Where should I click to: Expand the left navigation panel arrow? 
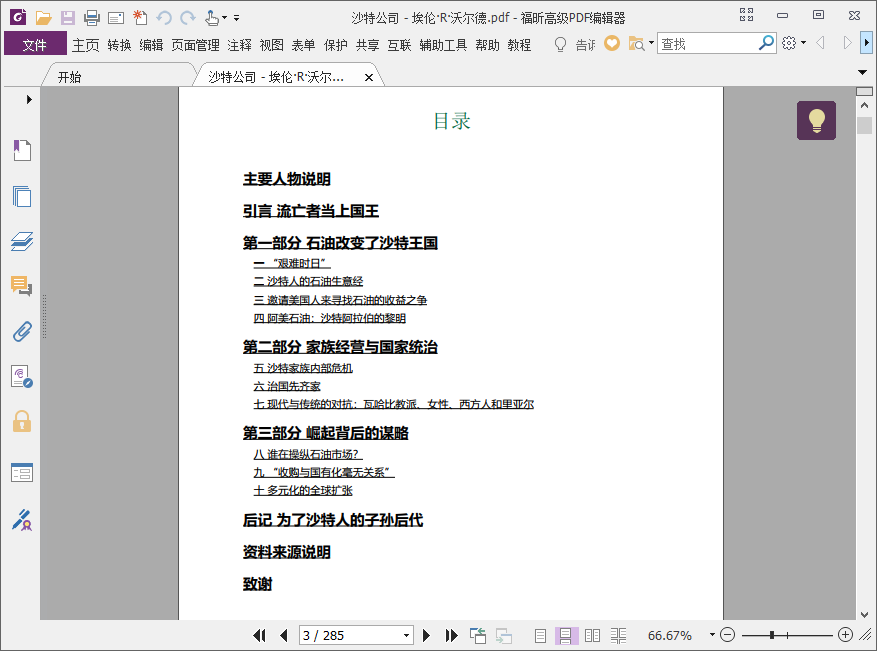point(29,100)
